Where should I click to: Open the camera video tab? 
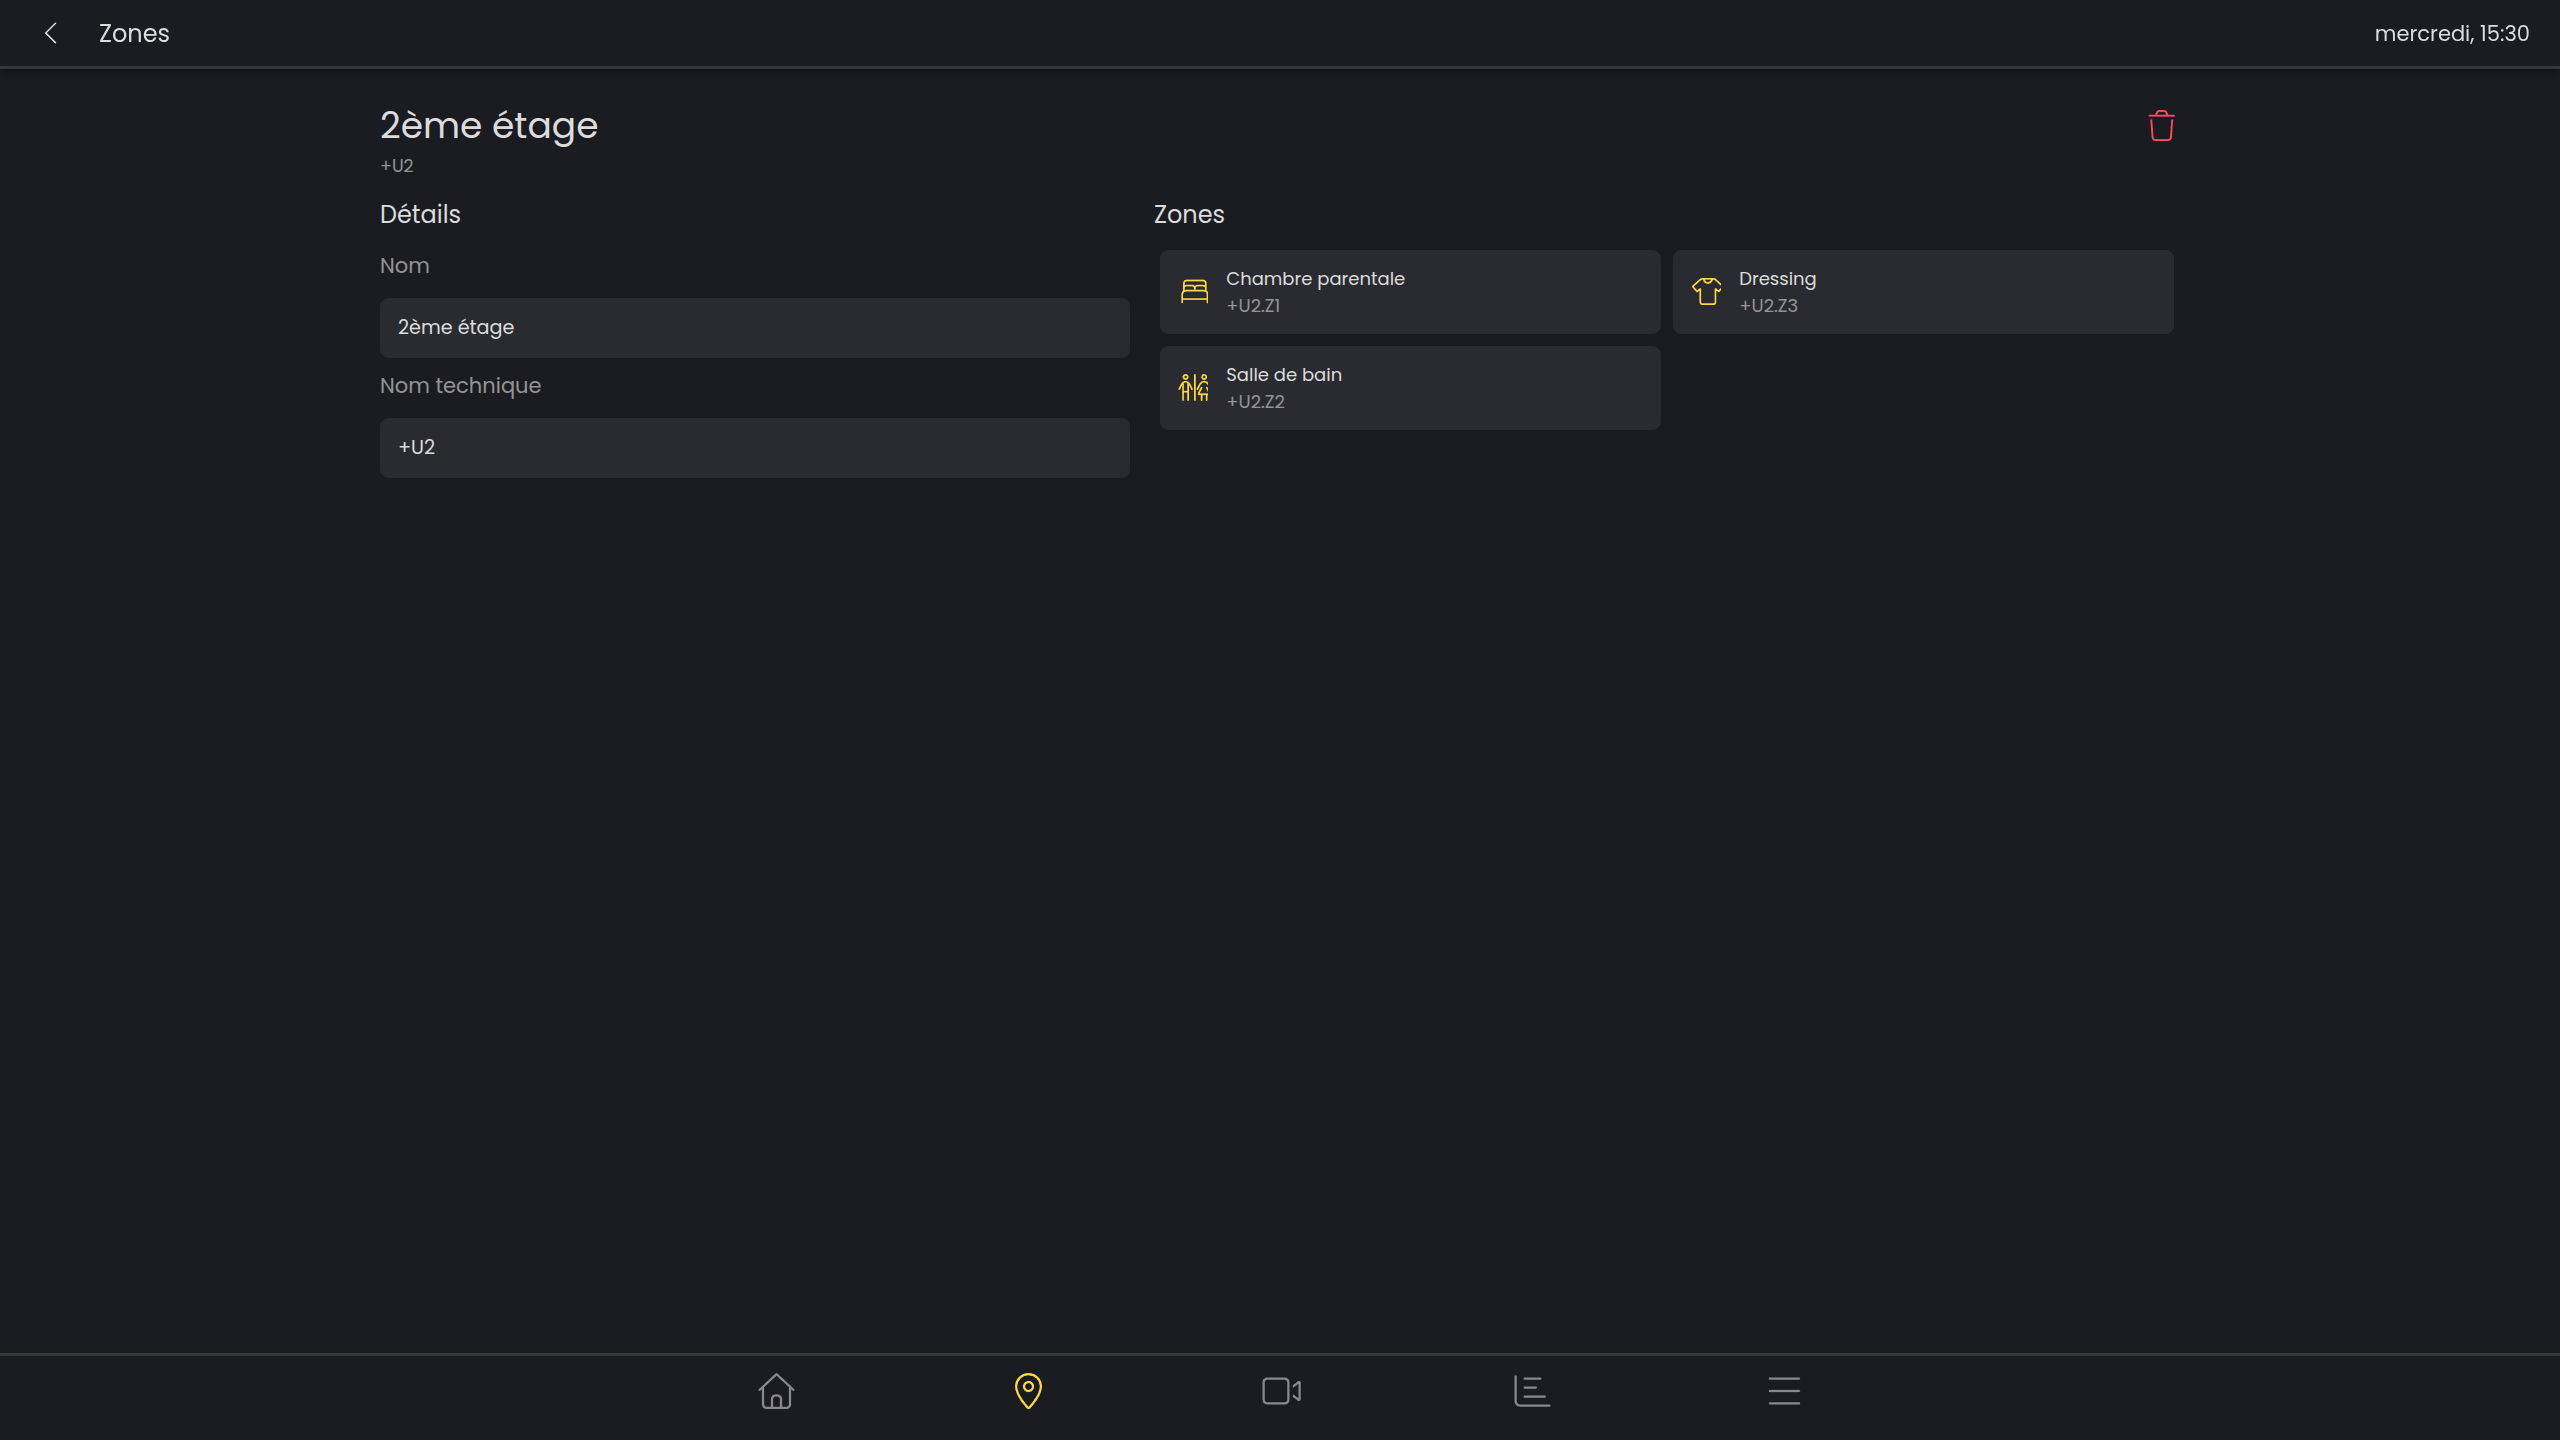(x=1281, y=1391)
